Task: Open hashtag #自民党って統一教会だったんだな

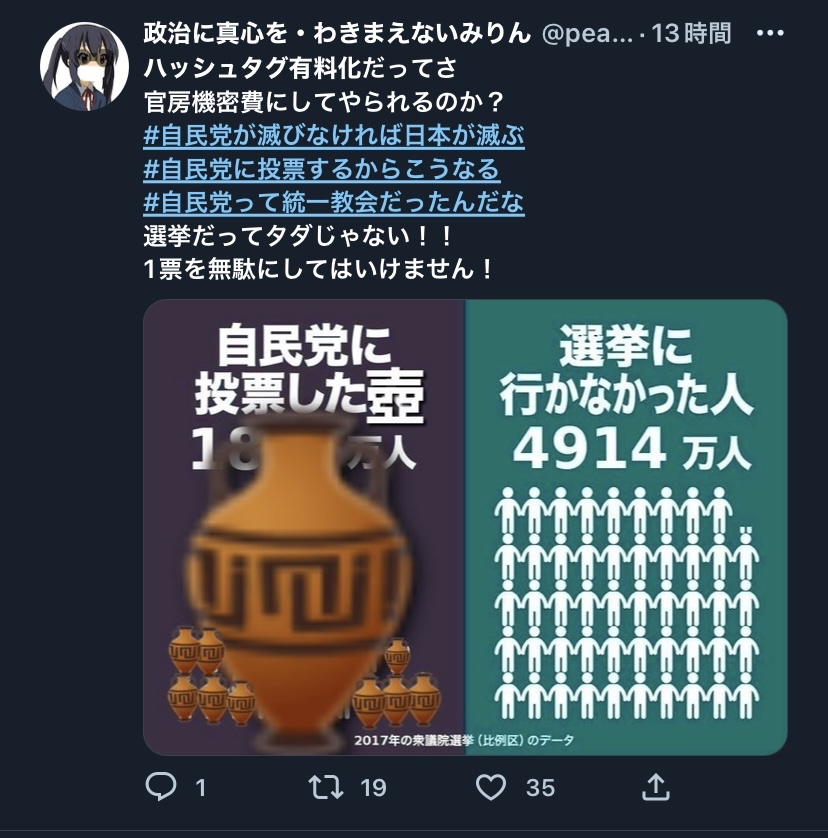Action: point(334,202)
